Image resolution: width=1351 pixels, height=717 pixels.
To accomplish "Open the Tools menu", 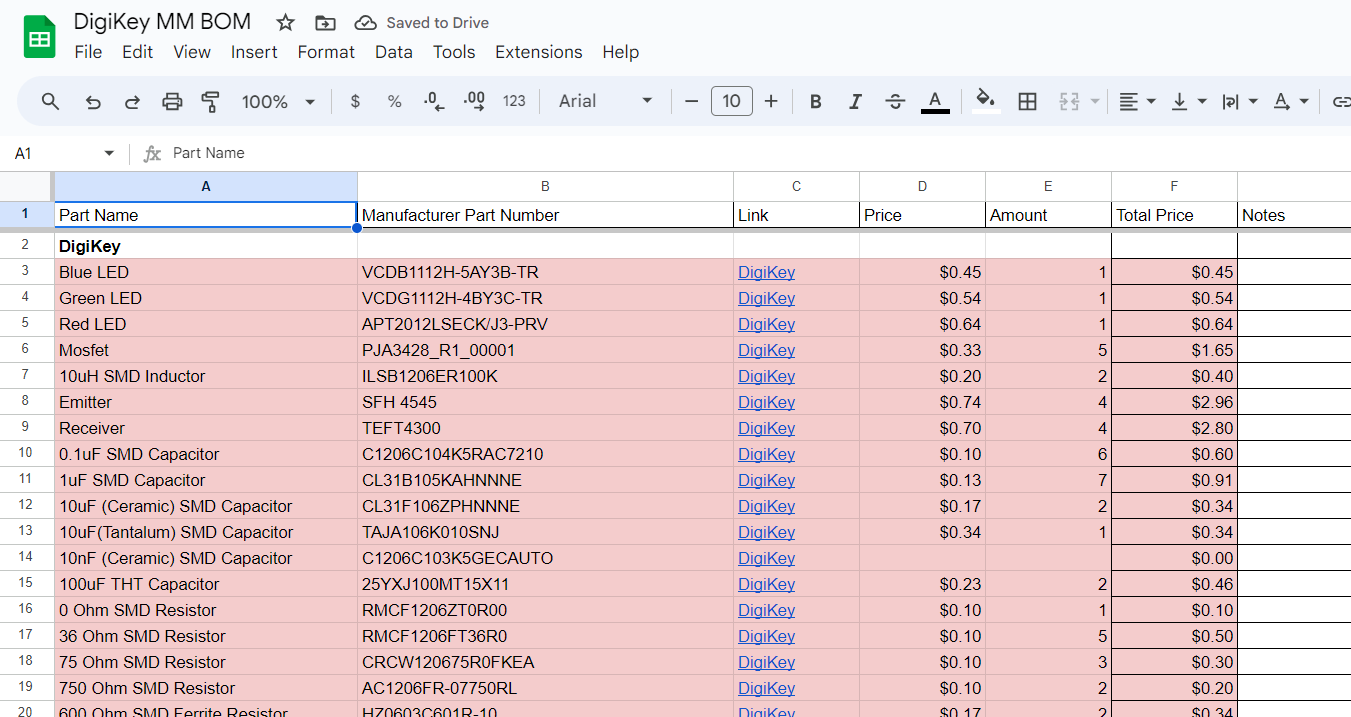I will [x=454, y=52].
